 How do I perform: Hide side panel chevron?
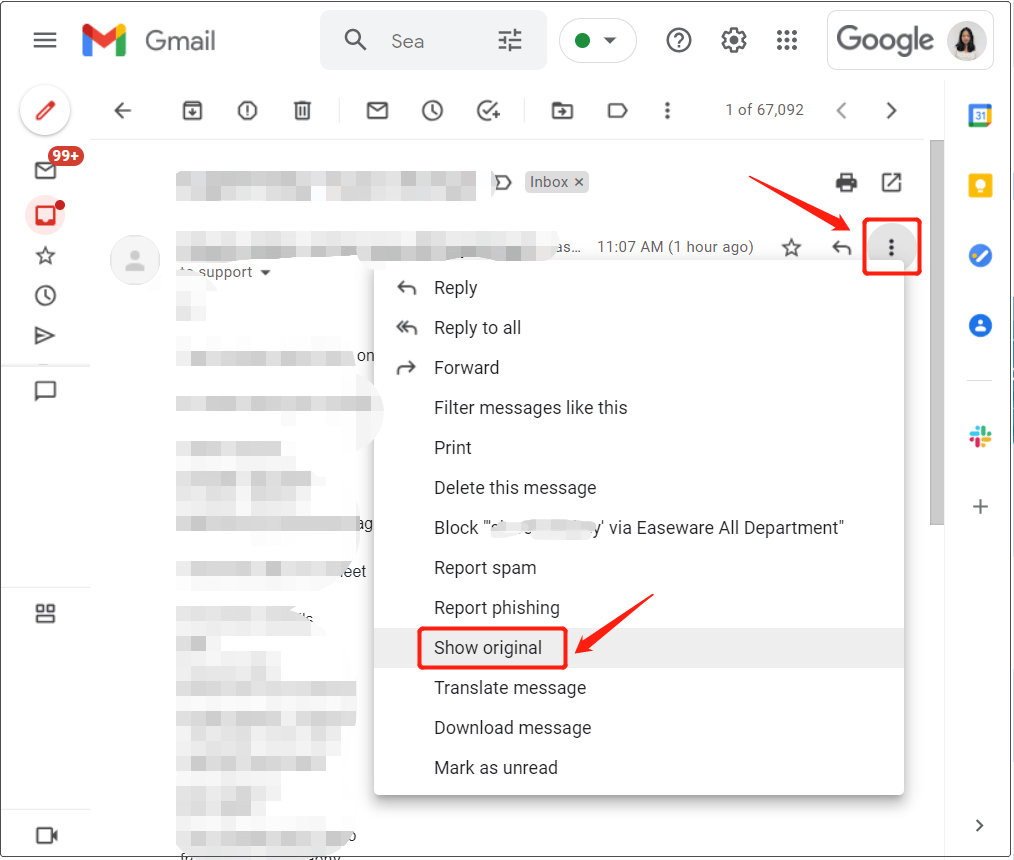tap(979, 825)
